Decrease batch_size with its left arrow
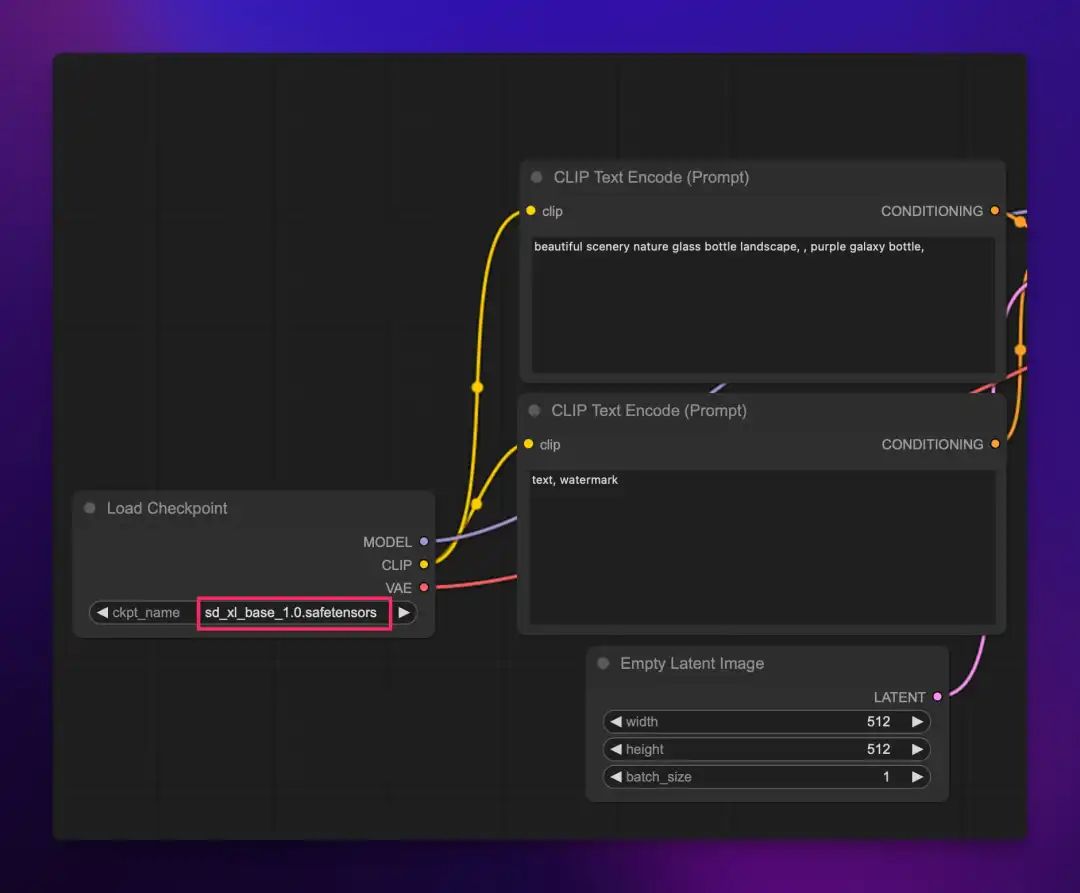Screen dimensions: 1080x893 pyautogui.click(x=616, y=777)
